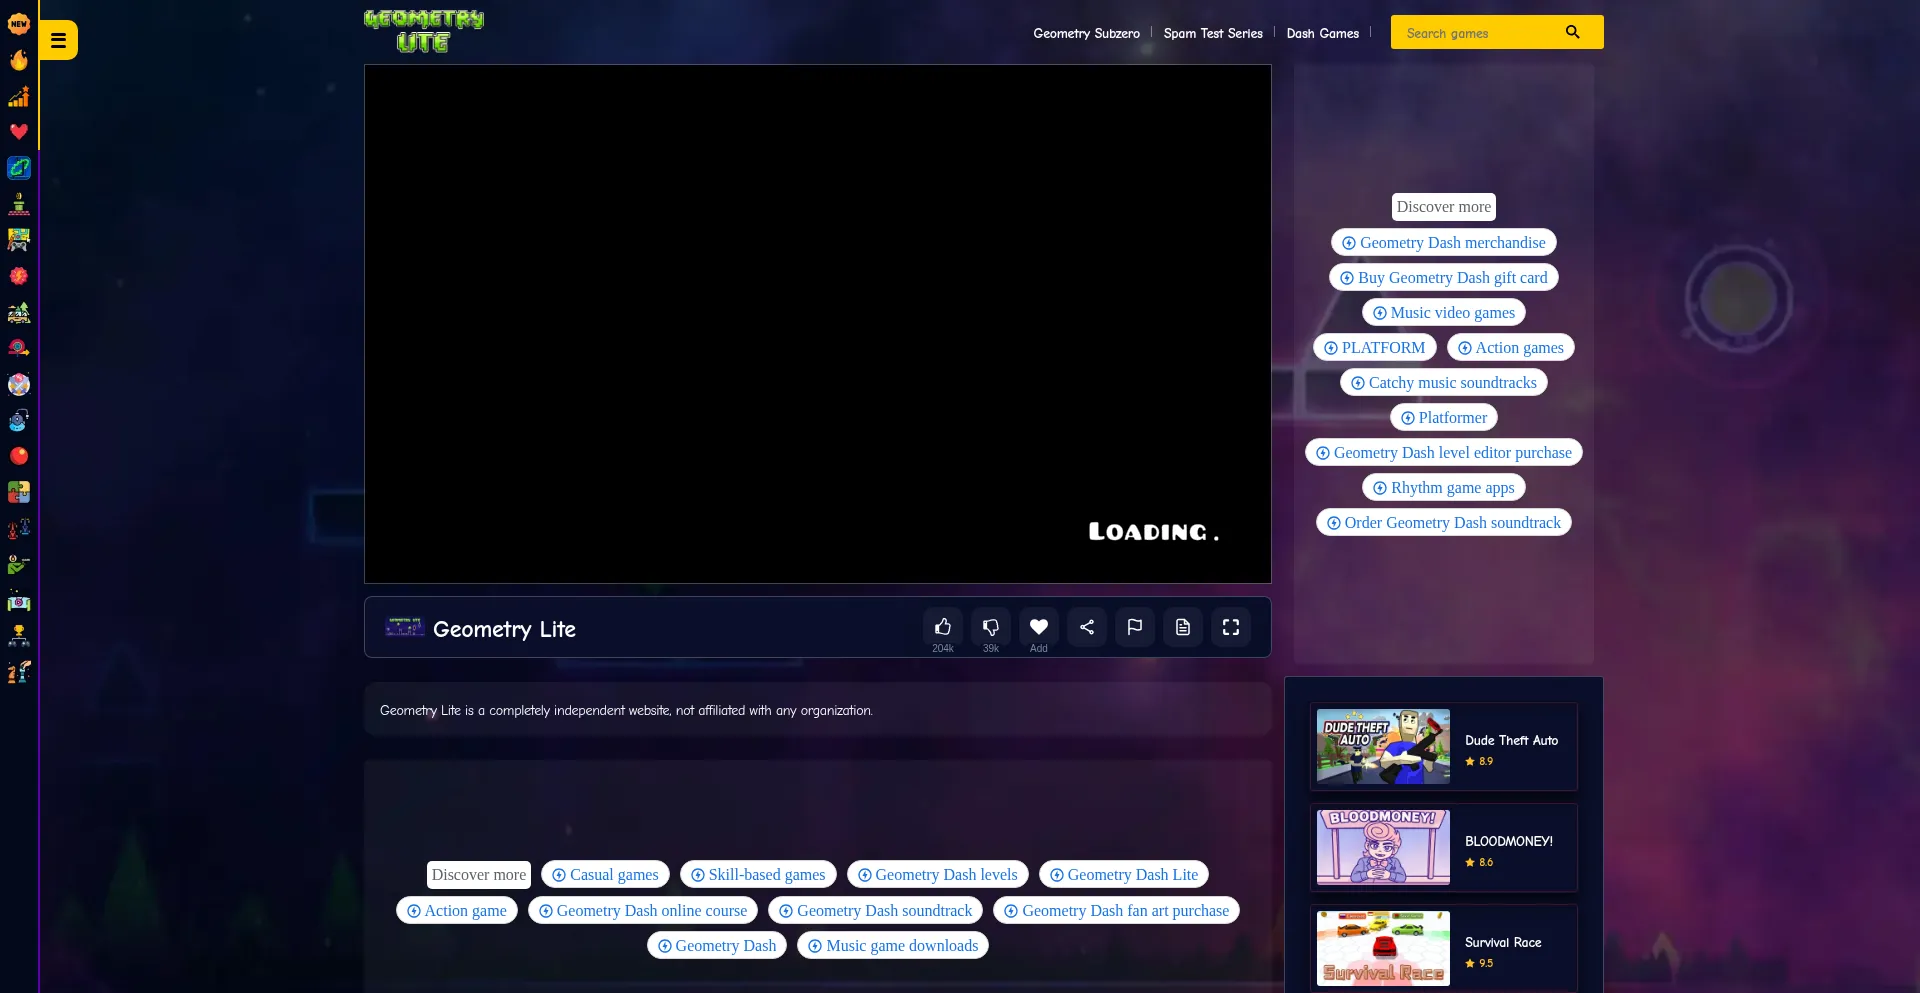Open the Casual games link
The height and width of the screenshot is (993, 1920).
coord(605,875)
